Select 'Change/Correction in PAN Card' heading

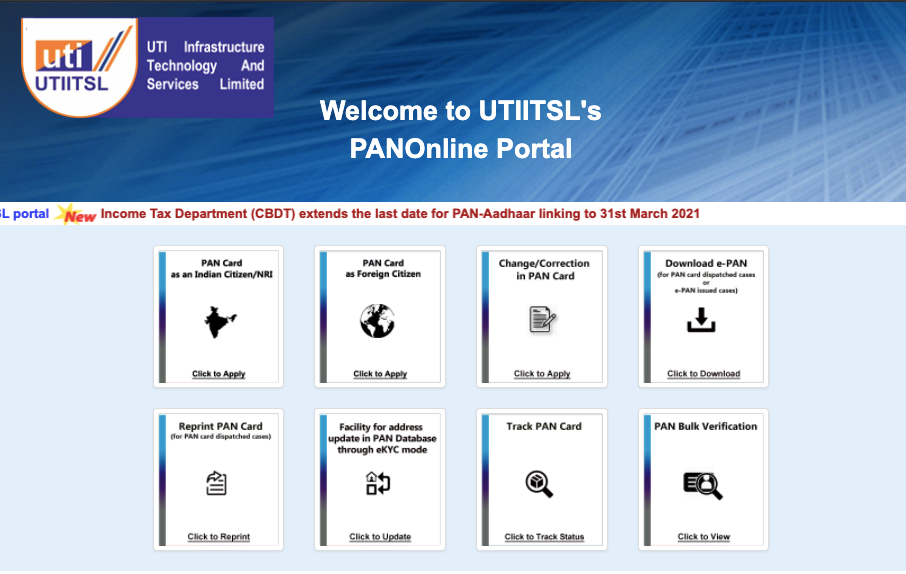(544, 269)
